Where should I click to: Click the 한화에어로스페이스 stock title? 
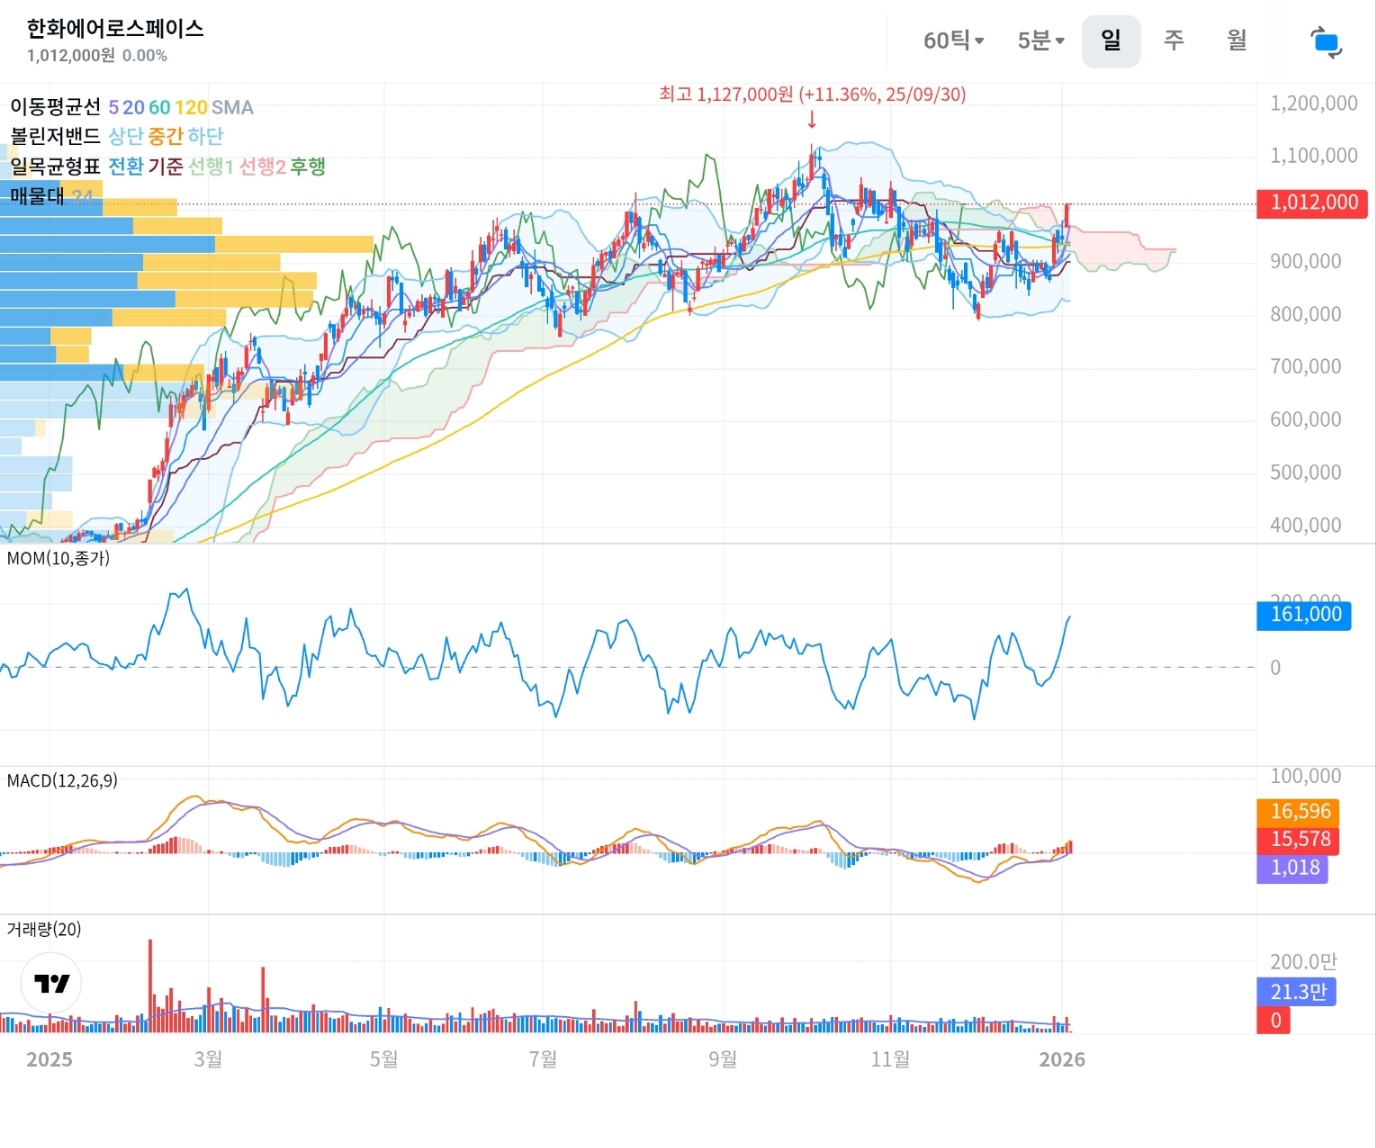[x=115, y=28]
